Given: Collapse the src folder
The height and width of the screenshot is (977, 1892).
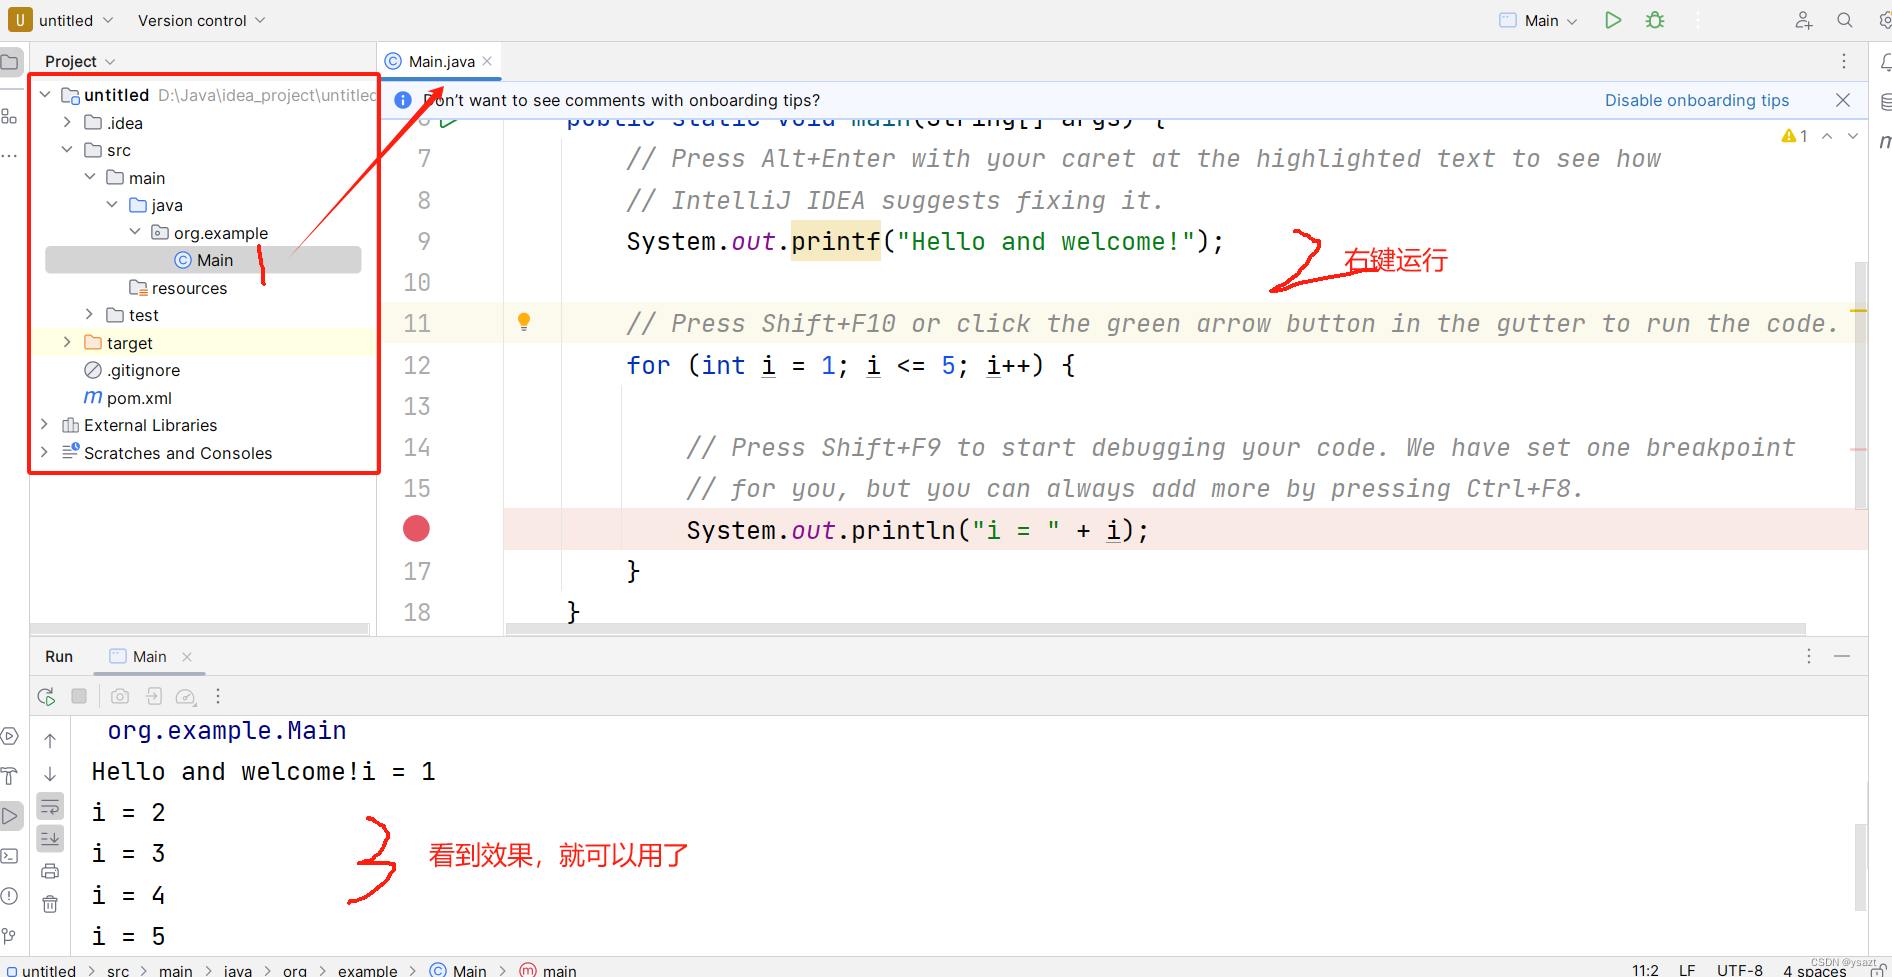Looking at the screenshot, I should pyautogui.click(x=67, y=150).
